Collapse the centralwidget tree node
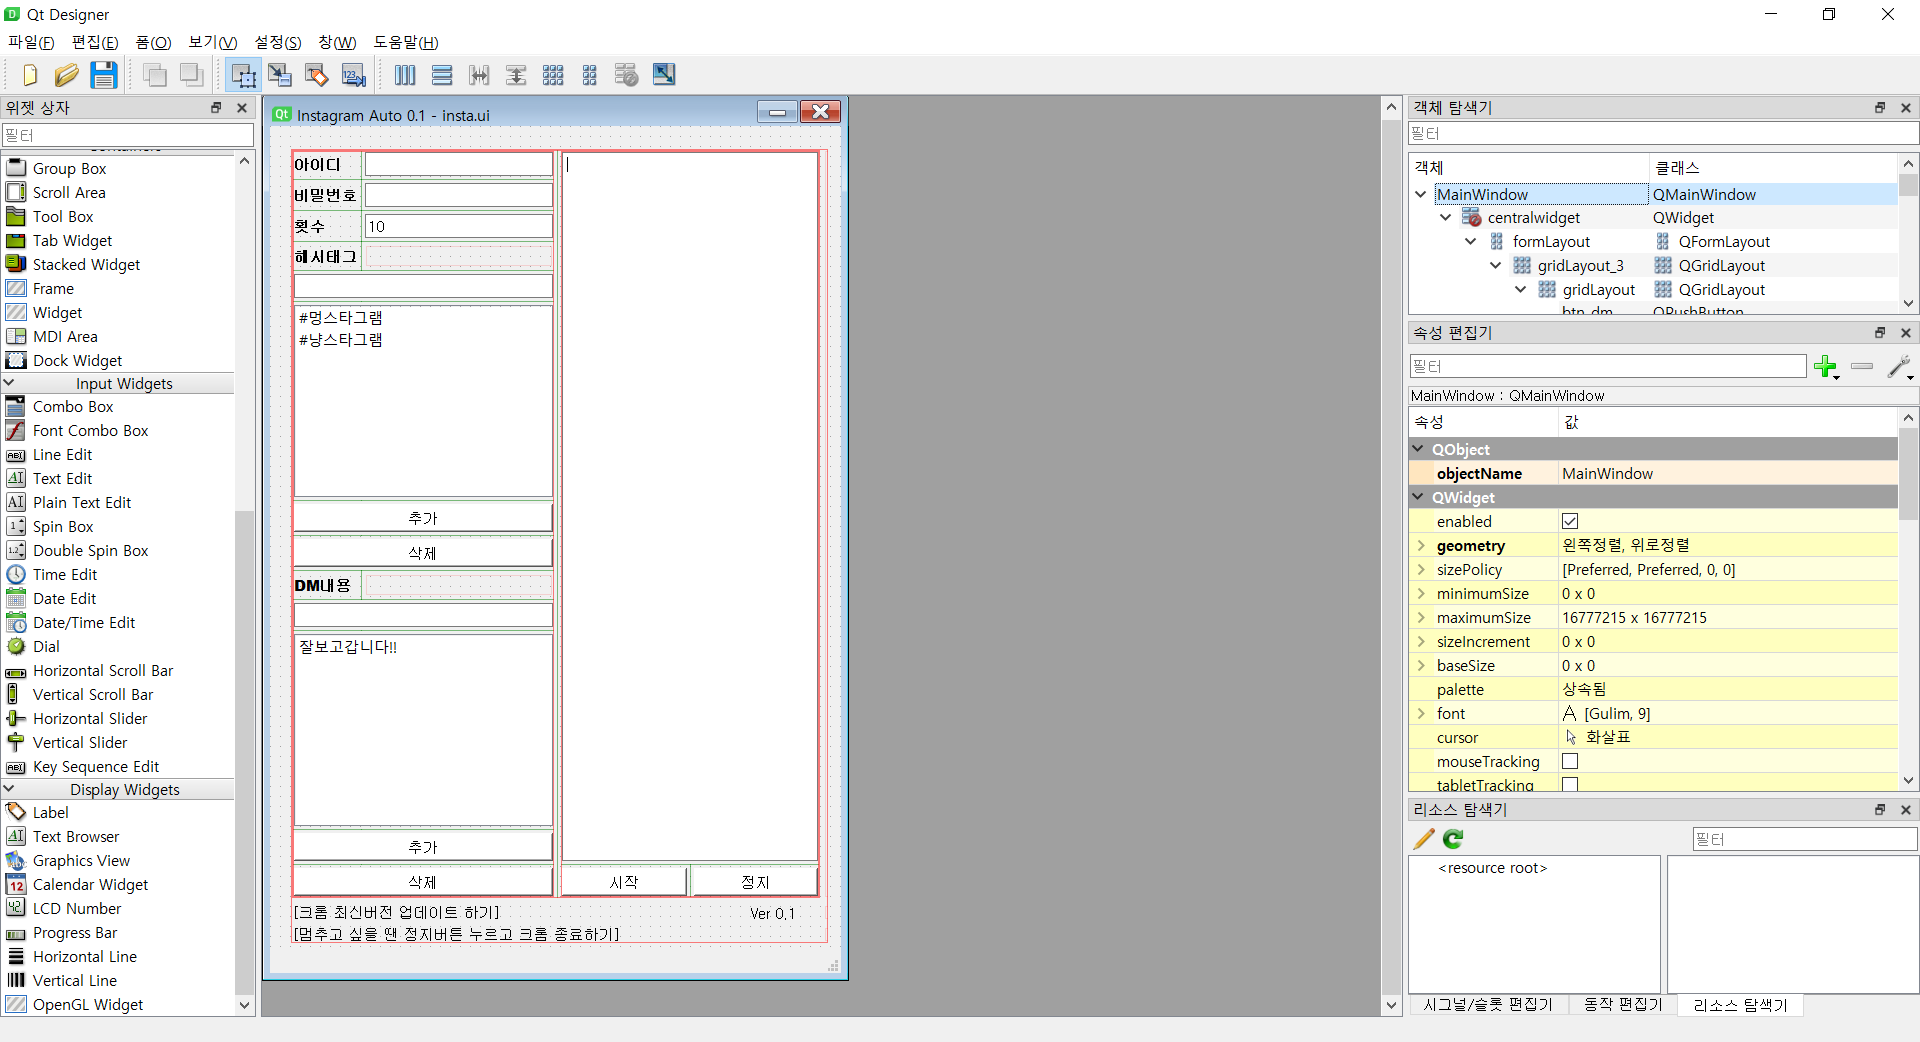 coord(1446,217)
